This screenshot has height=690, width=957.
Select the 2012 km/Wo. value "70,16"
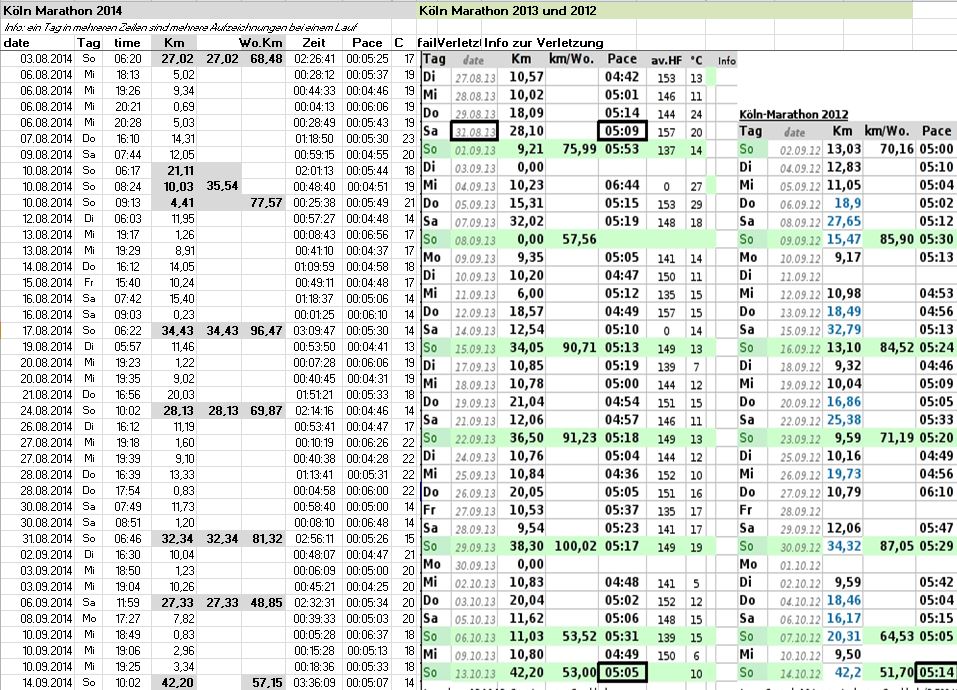point(897,149)
